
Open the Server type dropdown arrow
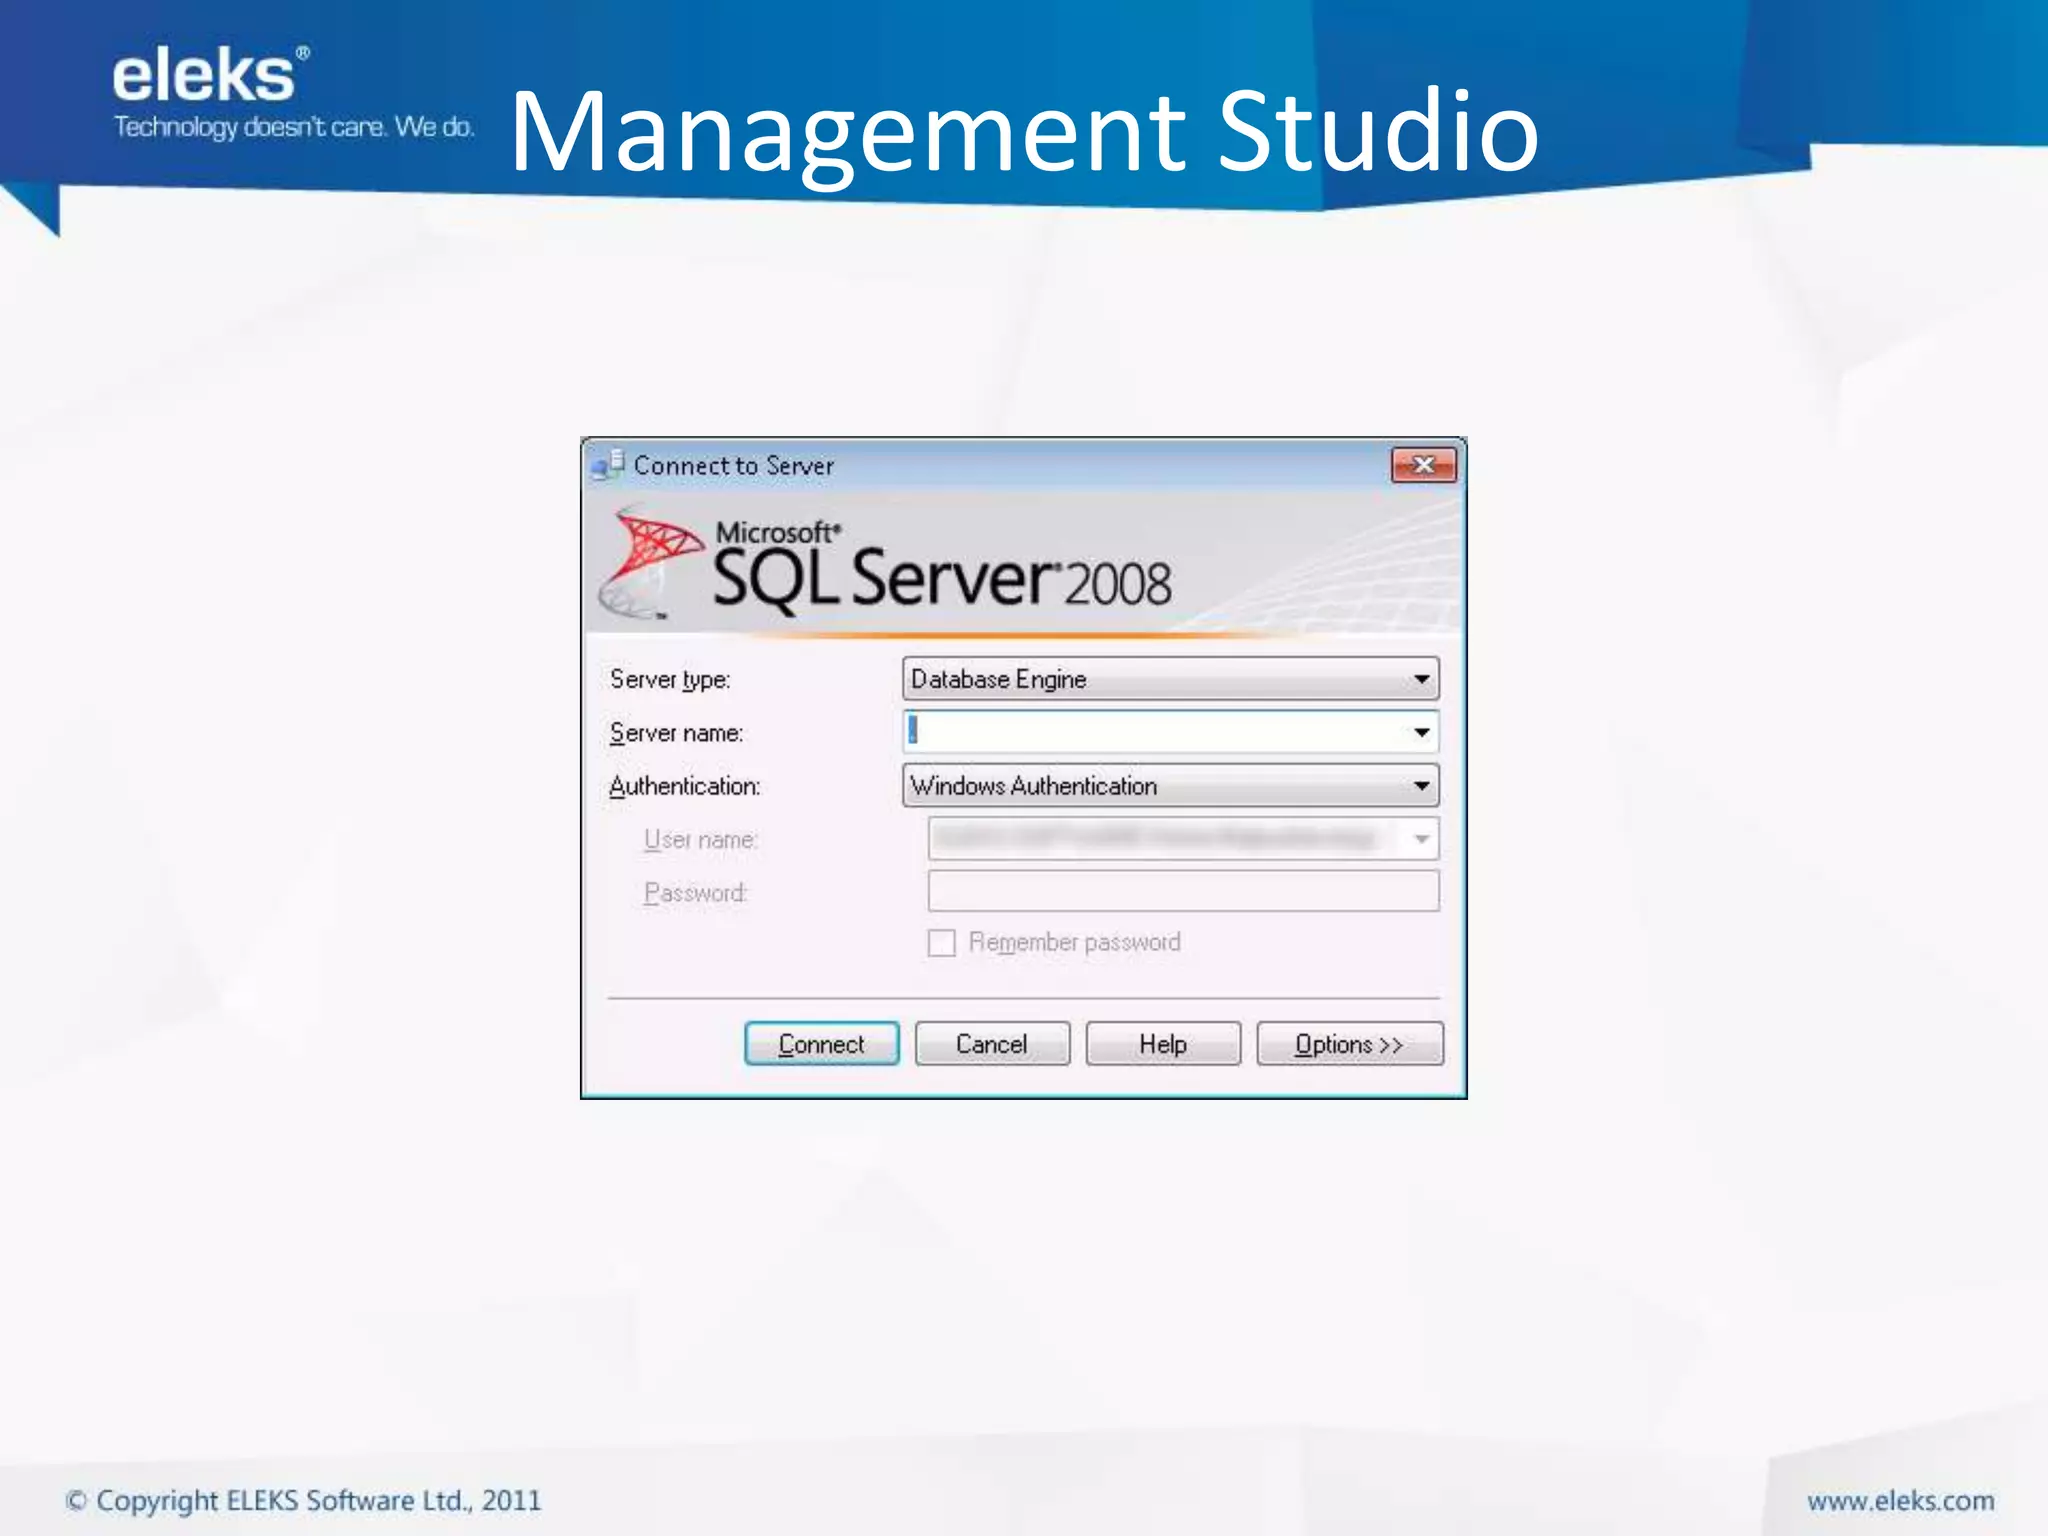[x=1421, y=680]
